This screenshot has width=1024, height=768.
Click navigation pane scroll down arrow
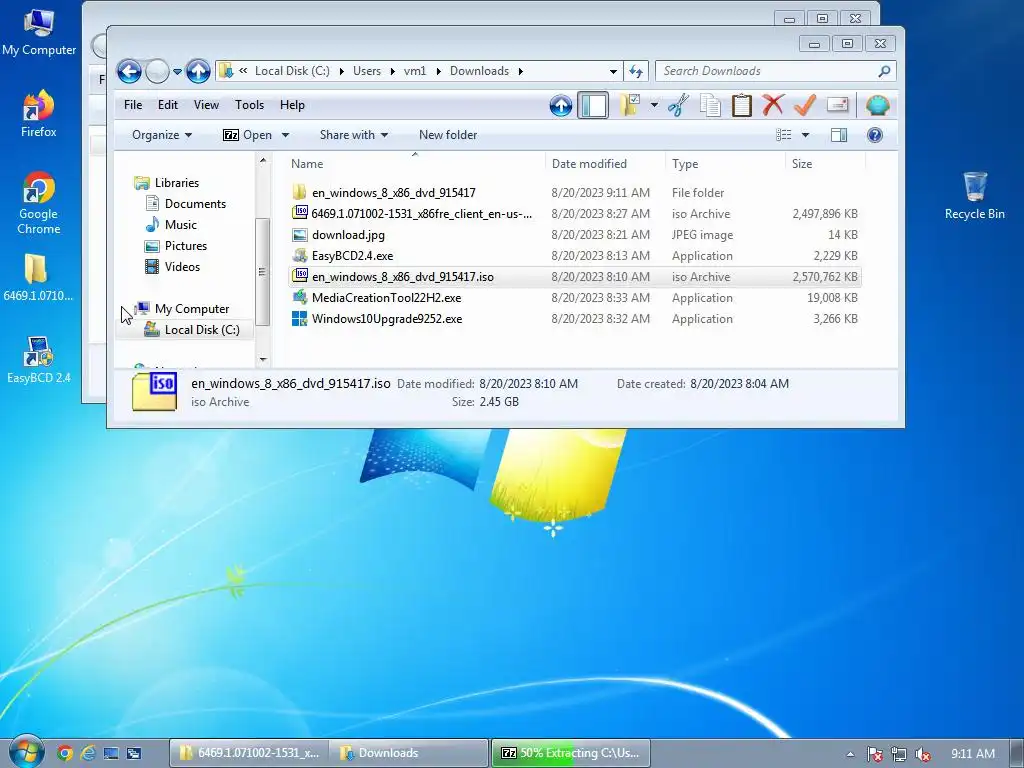[263, 359]
